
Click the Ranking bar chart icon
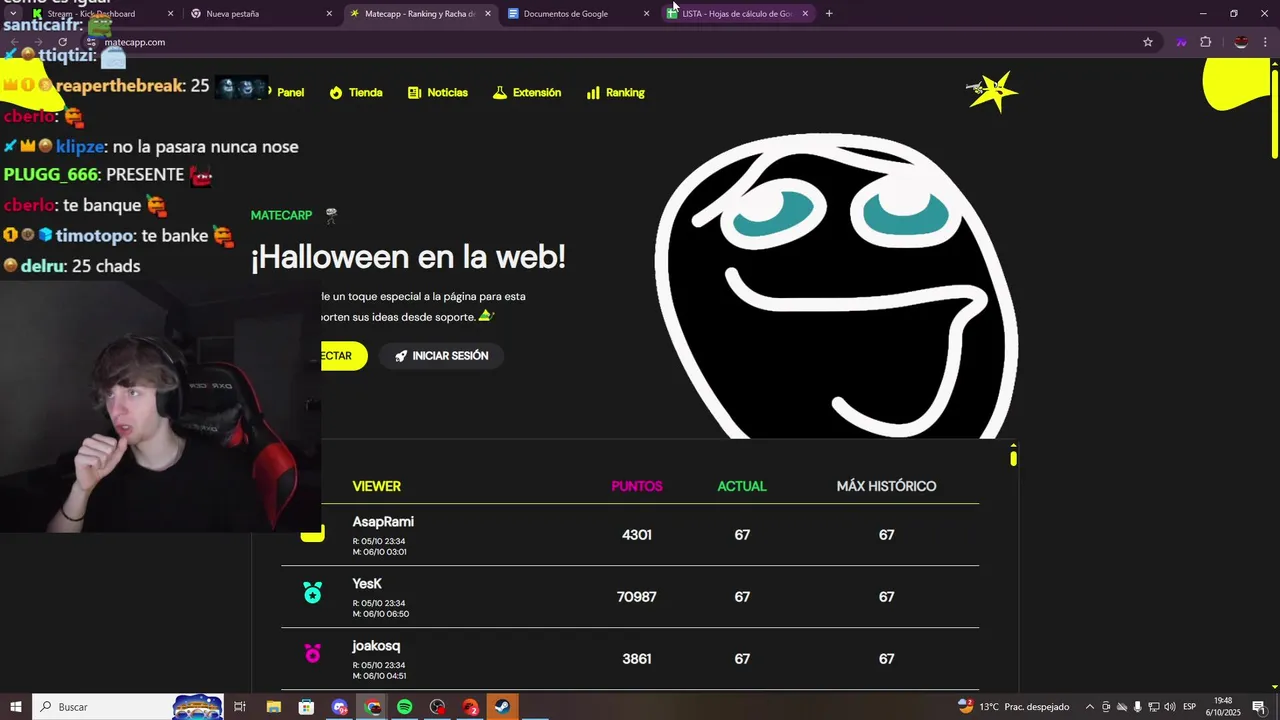pyautogui.click(x=593, y=92)
